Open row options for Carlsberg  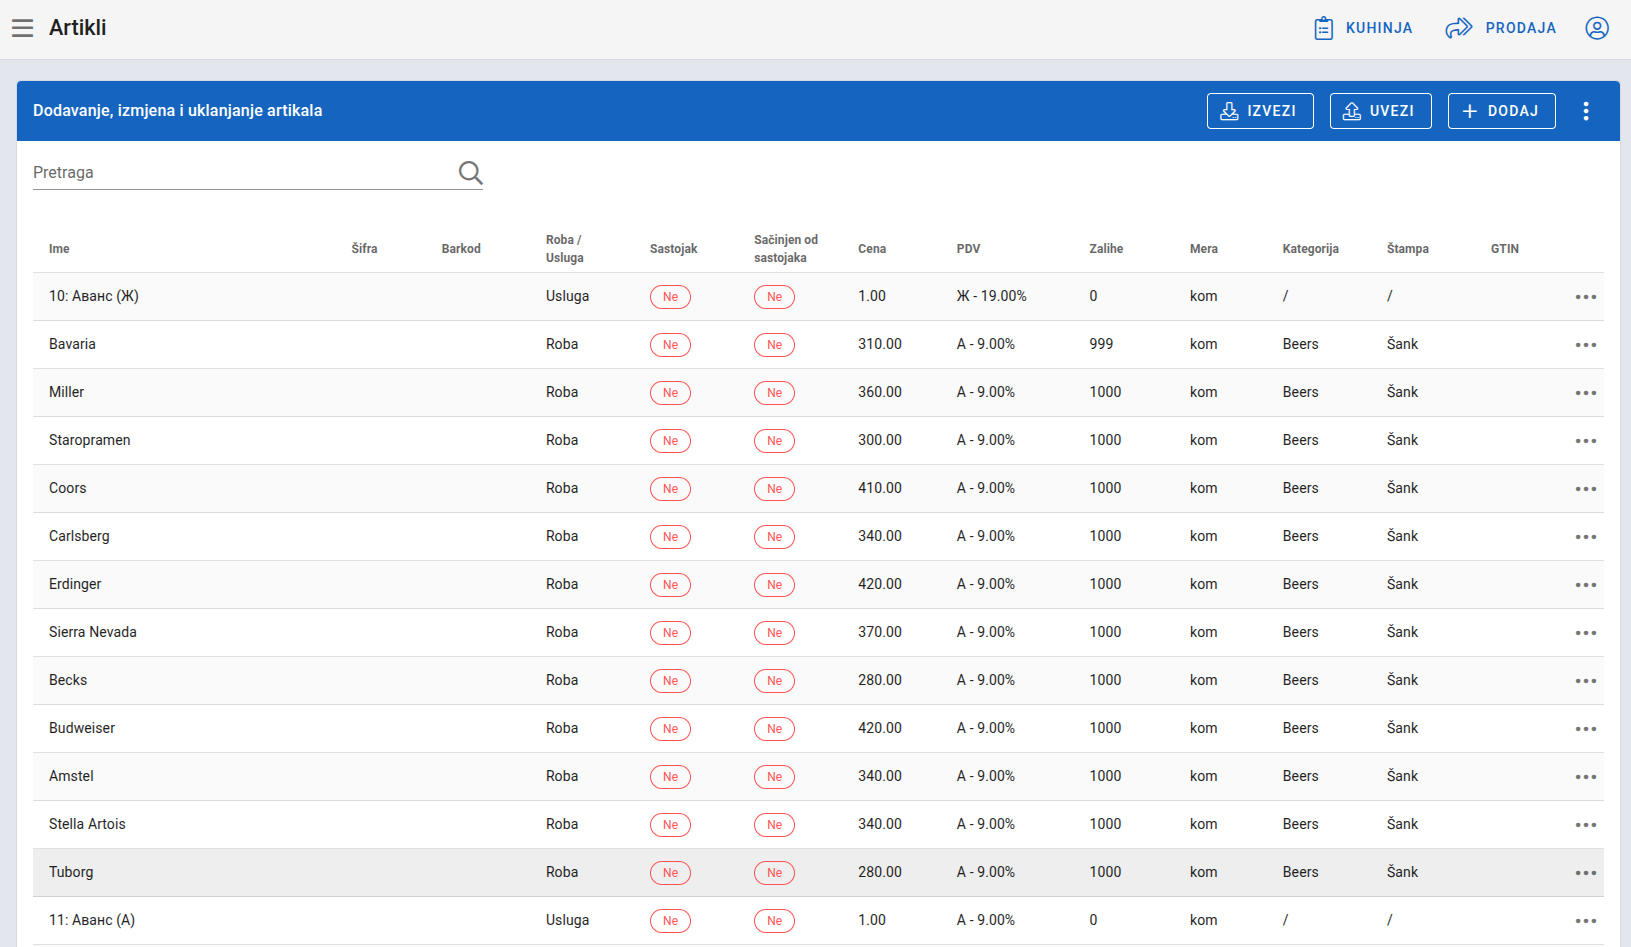[x=1586, y=537]
